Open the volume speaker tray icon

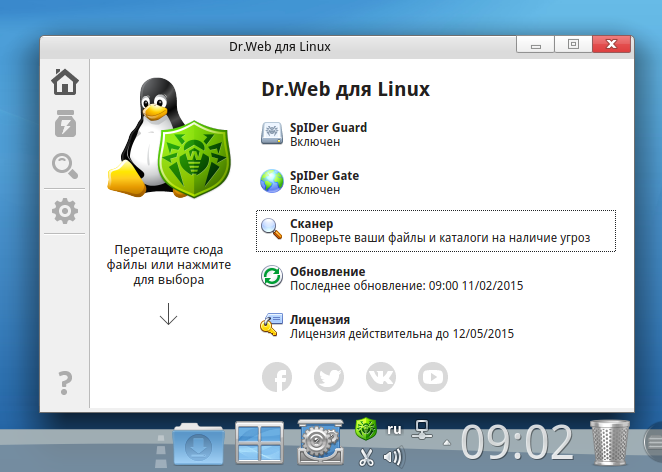pyautogui.click(x=393, y=457)
